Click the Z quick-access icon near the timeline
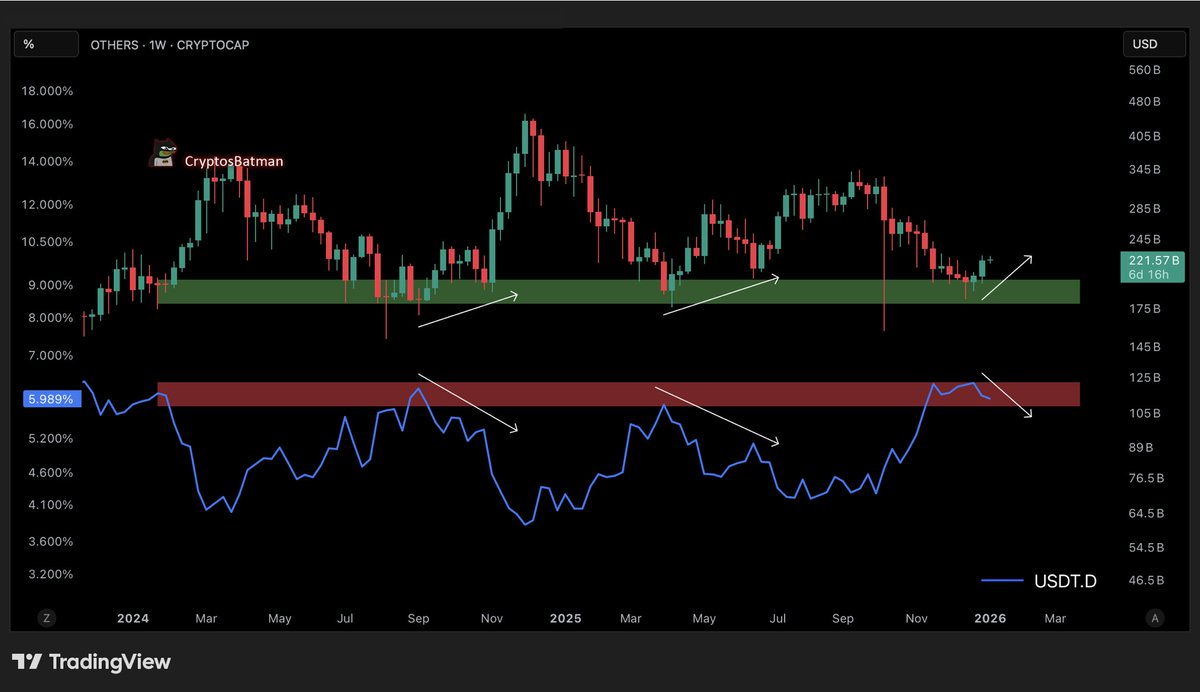This screenshot has height=692, width=1200. (46, 618)
